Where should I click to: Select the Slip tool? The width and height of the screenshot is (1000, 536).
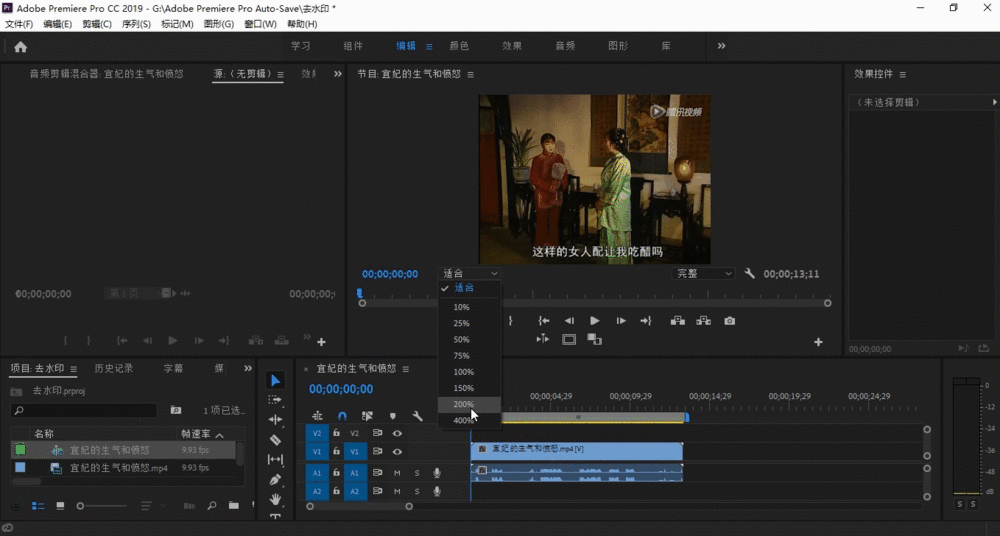[276, 459]
